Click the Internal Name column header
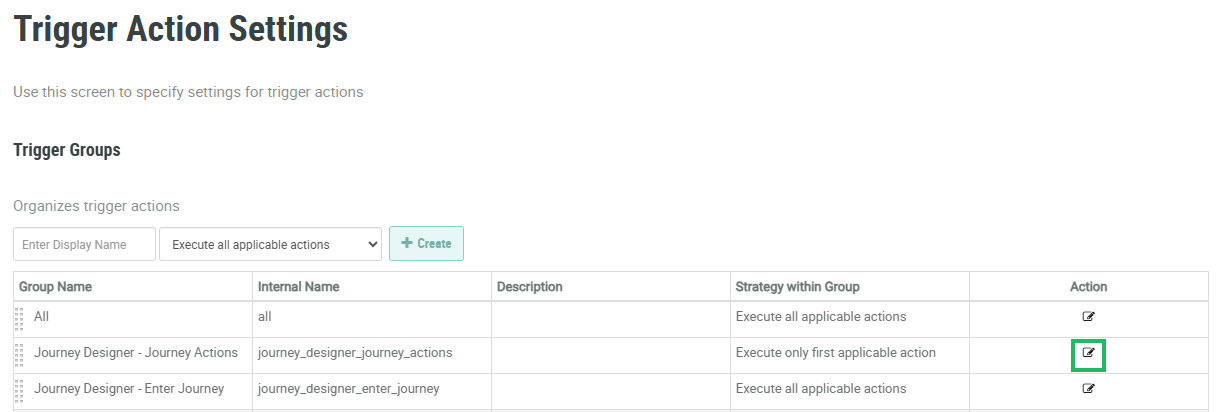 (298, 287)
